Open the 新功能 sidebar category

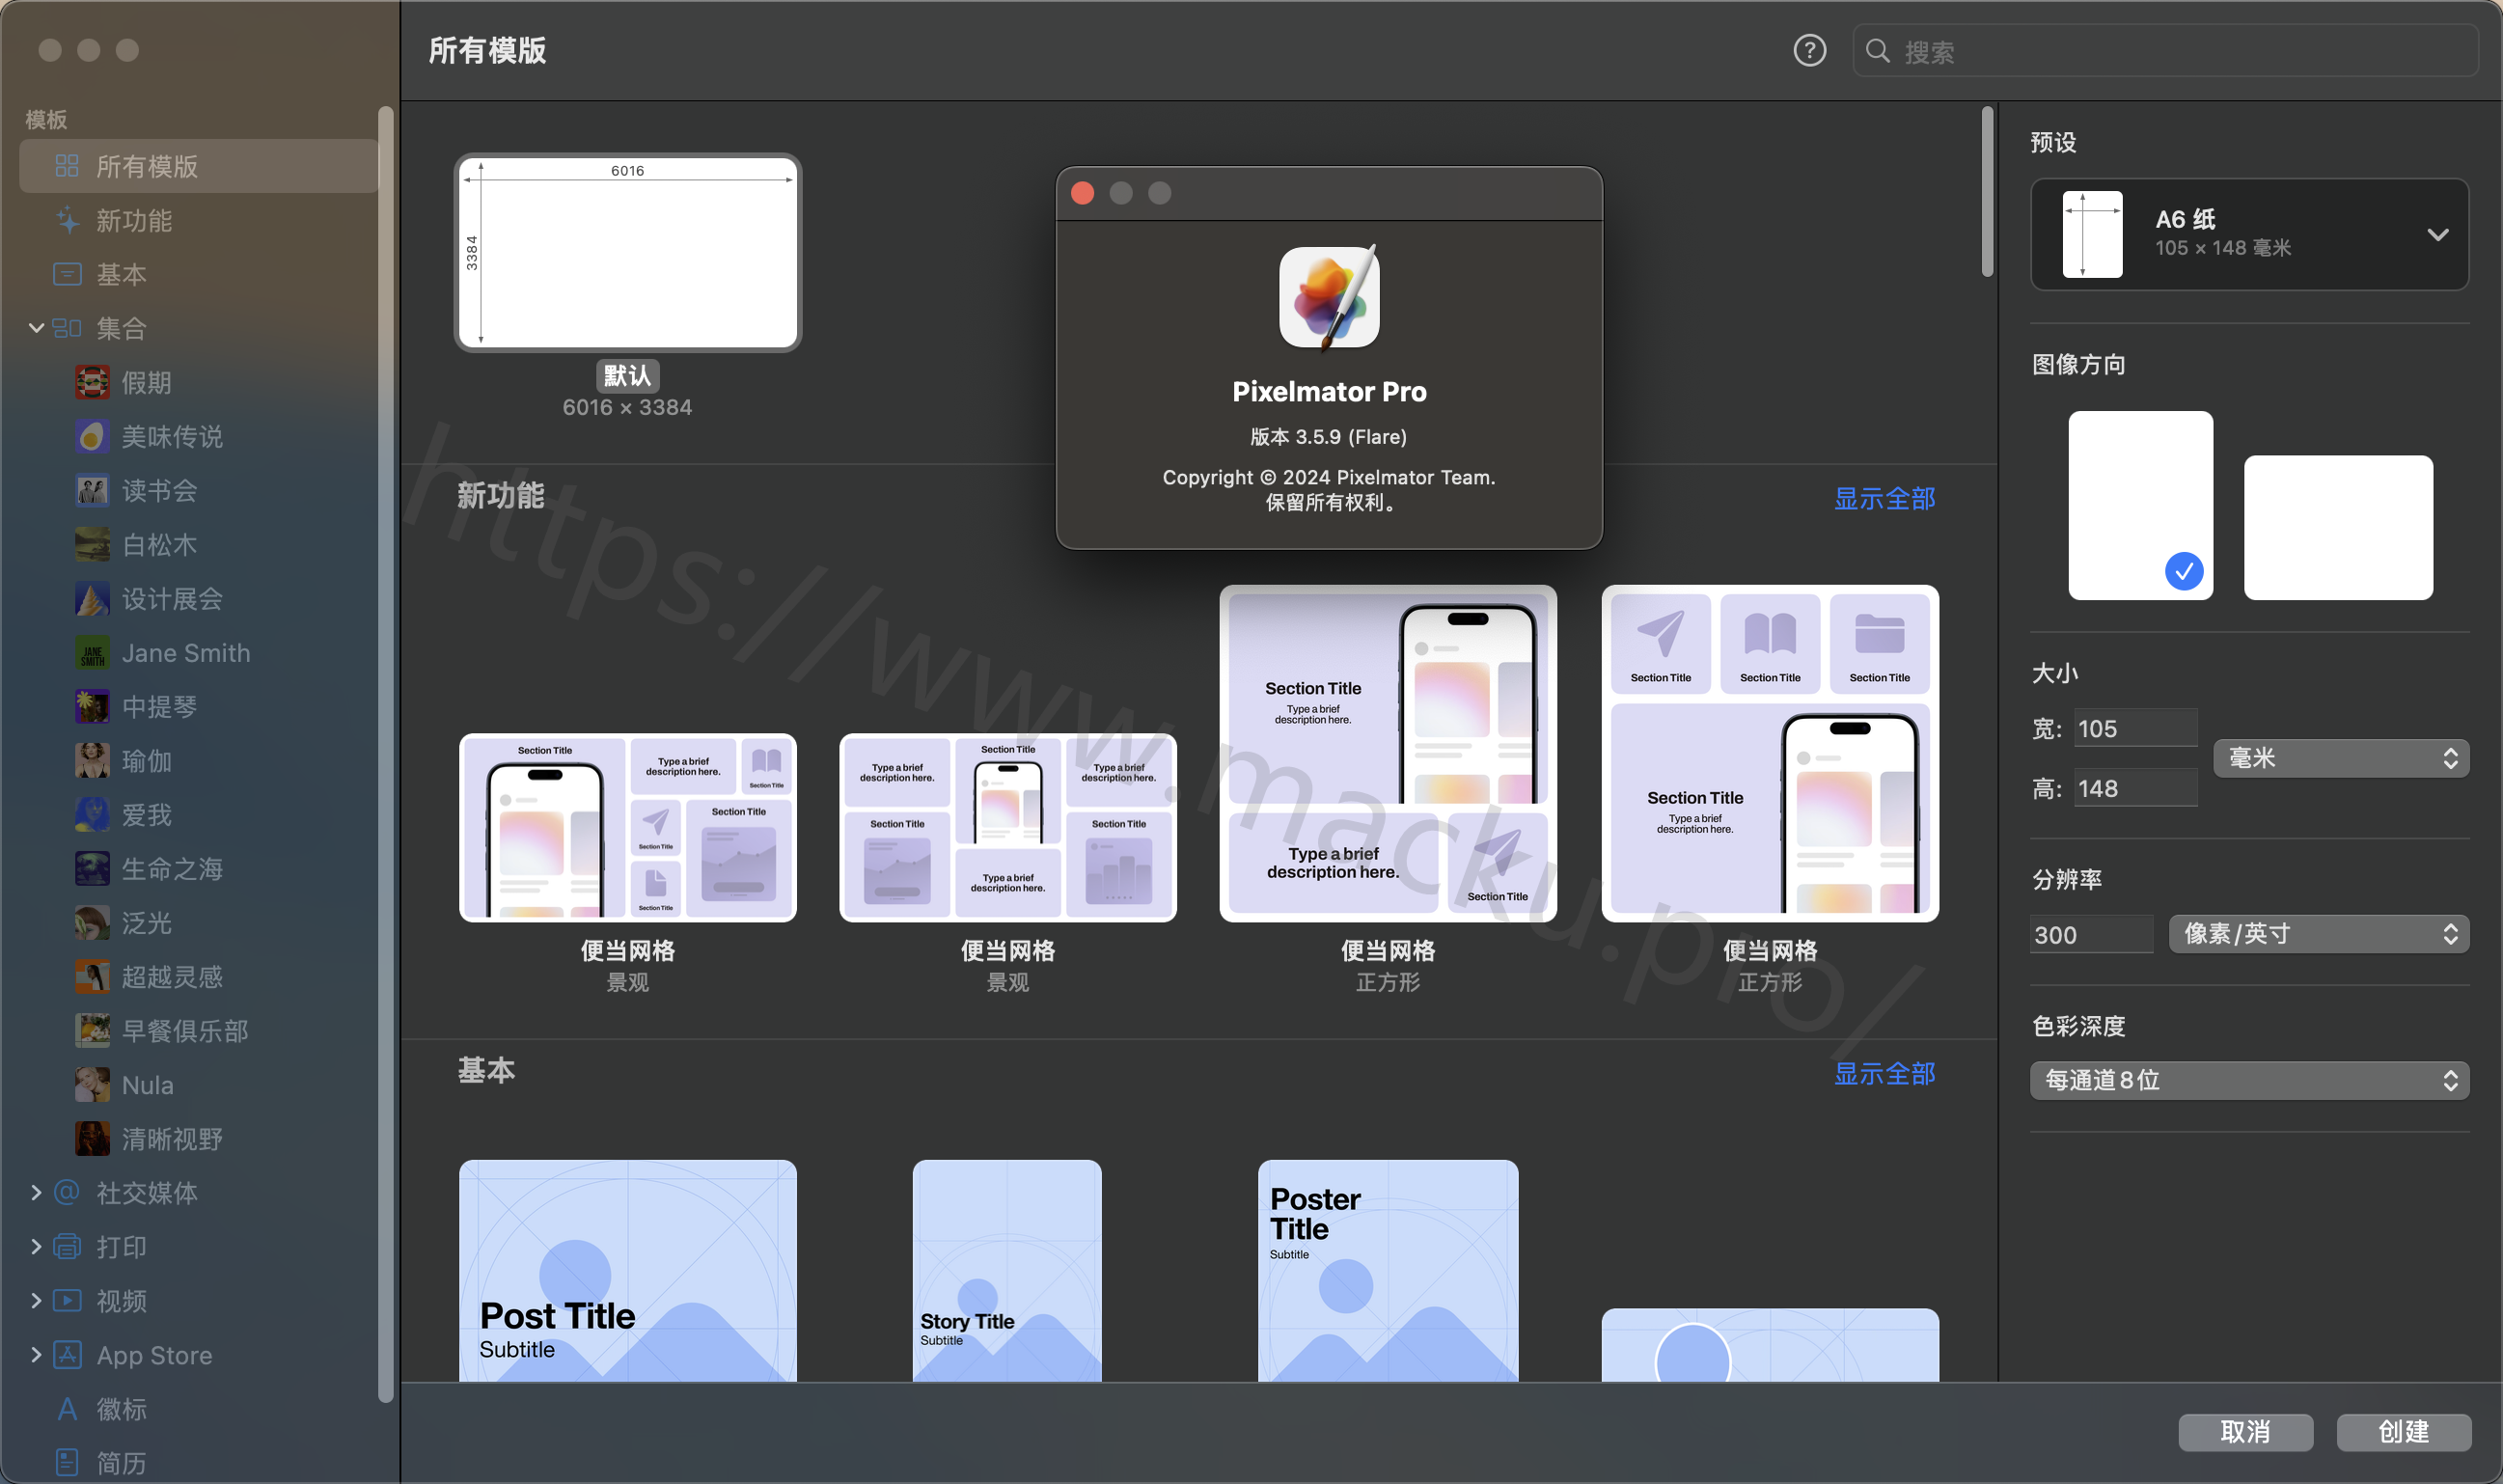pos(199,220)
